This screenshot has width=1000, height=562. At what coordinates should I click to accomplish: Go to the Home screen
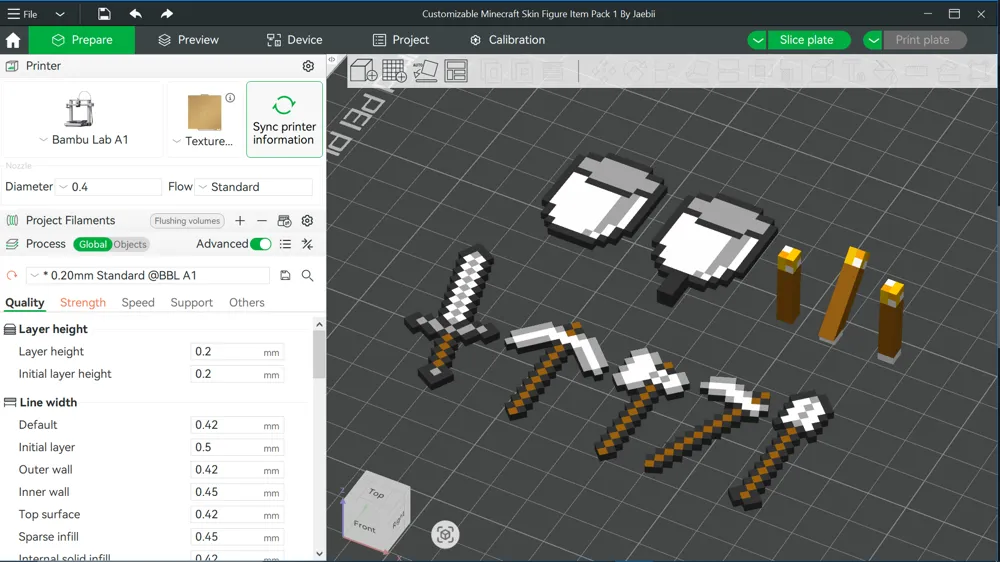pyautogui.click(x=13, y=40)
